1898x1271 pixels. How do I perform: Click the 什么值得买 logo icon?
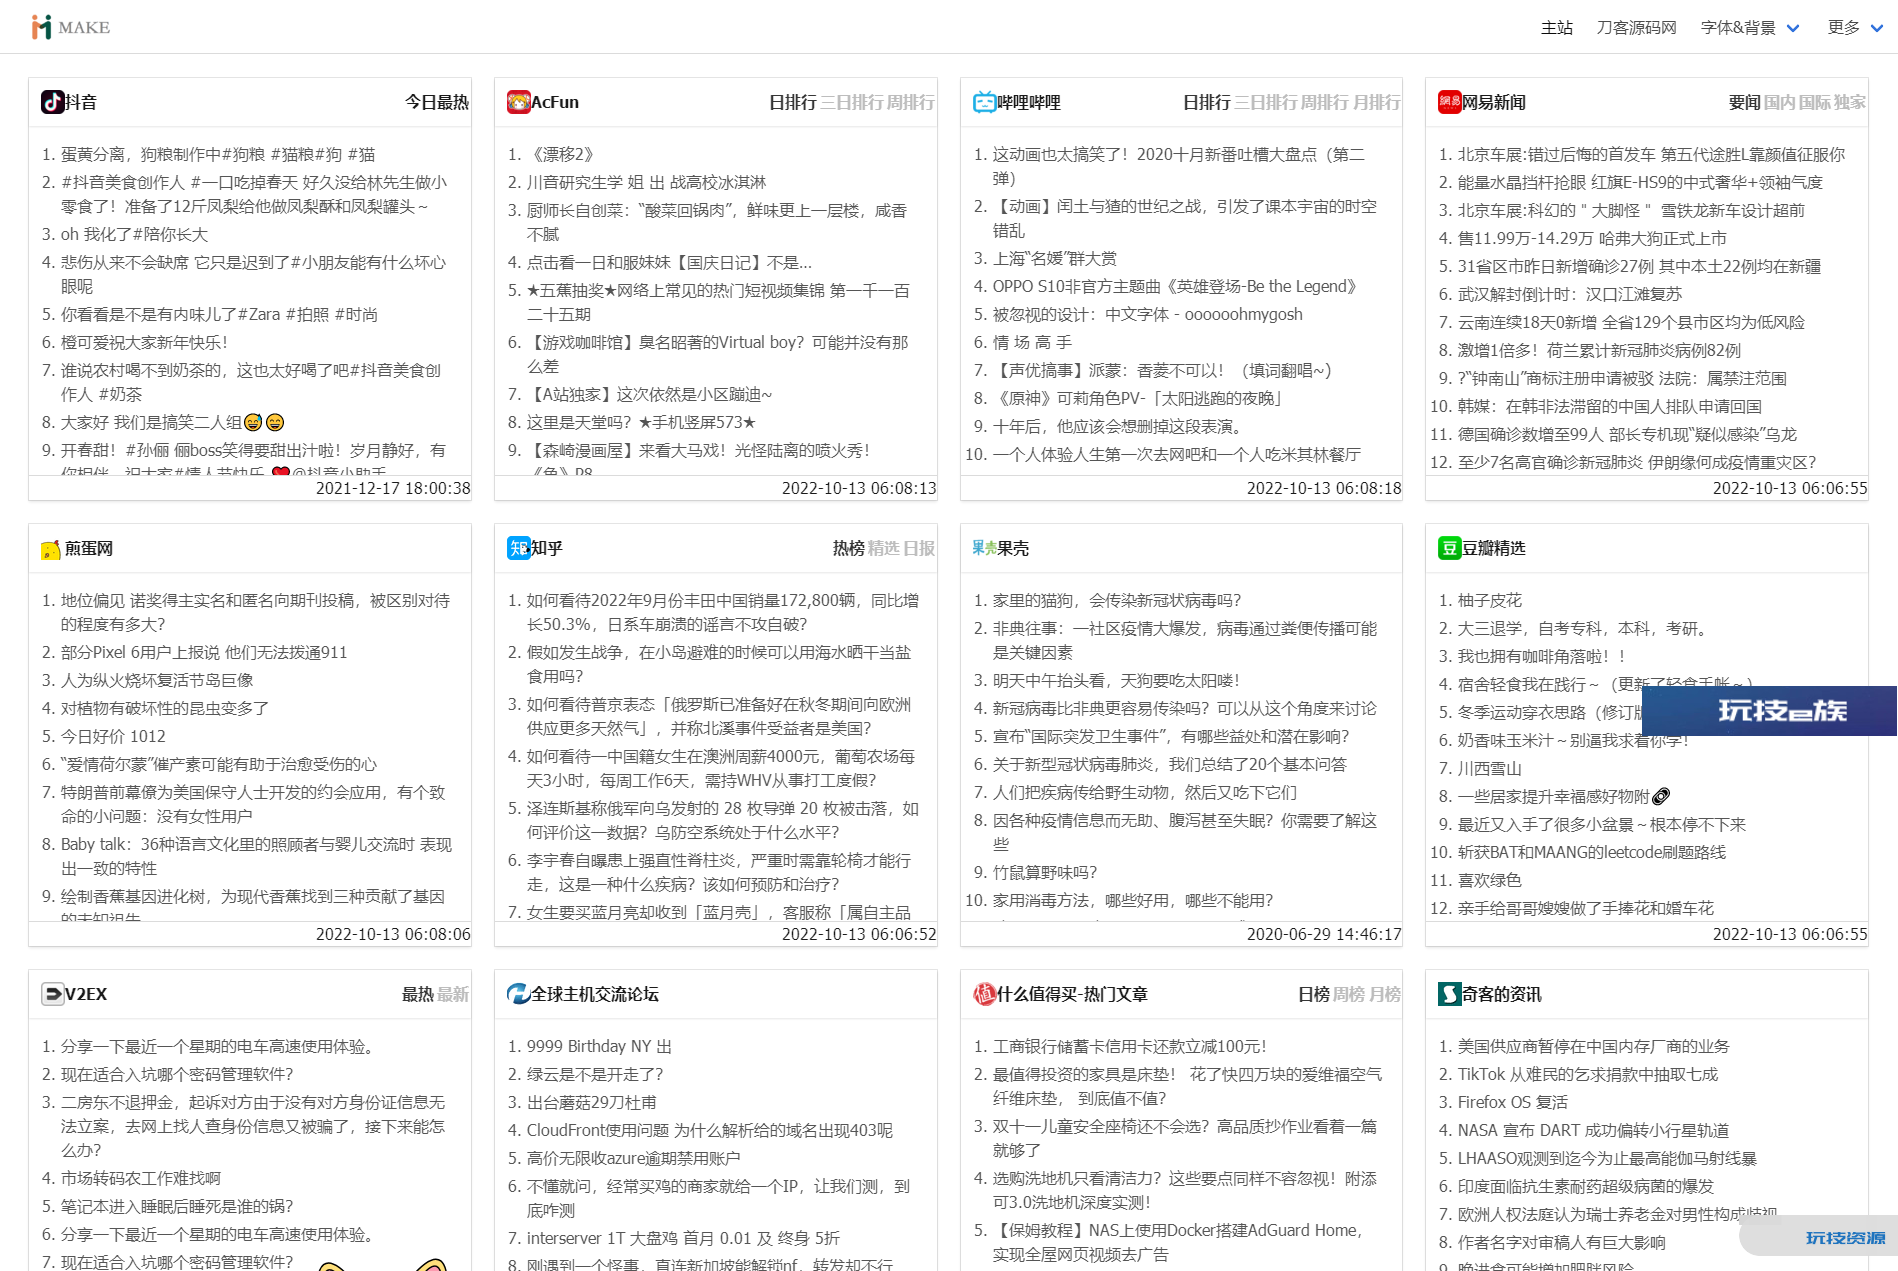tap(985, 994)
